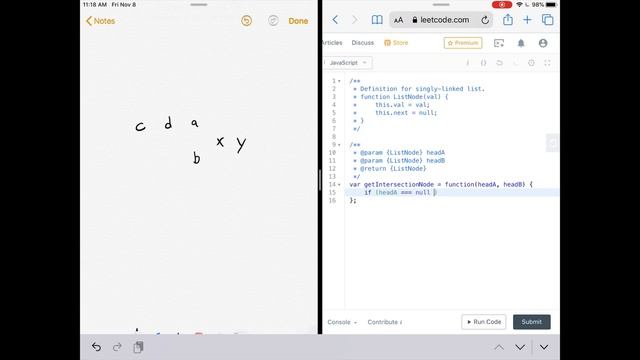Open the Console dropdown
The height and width of the screenshot is (360, 640).
pyautogui.click(x=342, y=322)
